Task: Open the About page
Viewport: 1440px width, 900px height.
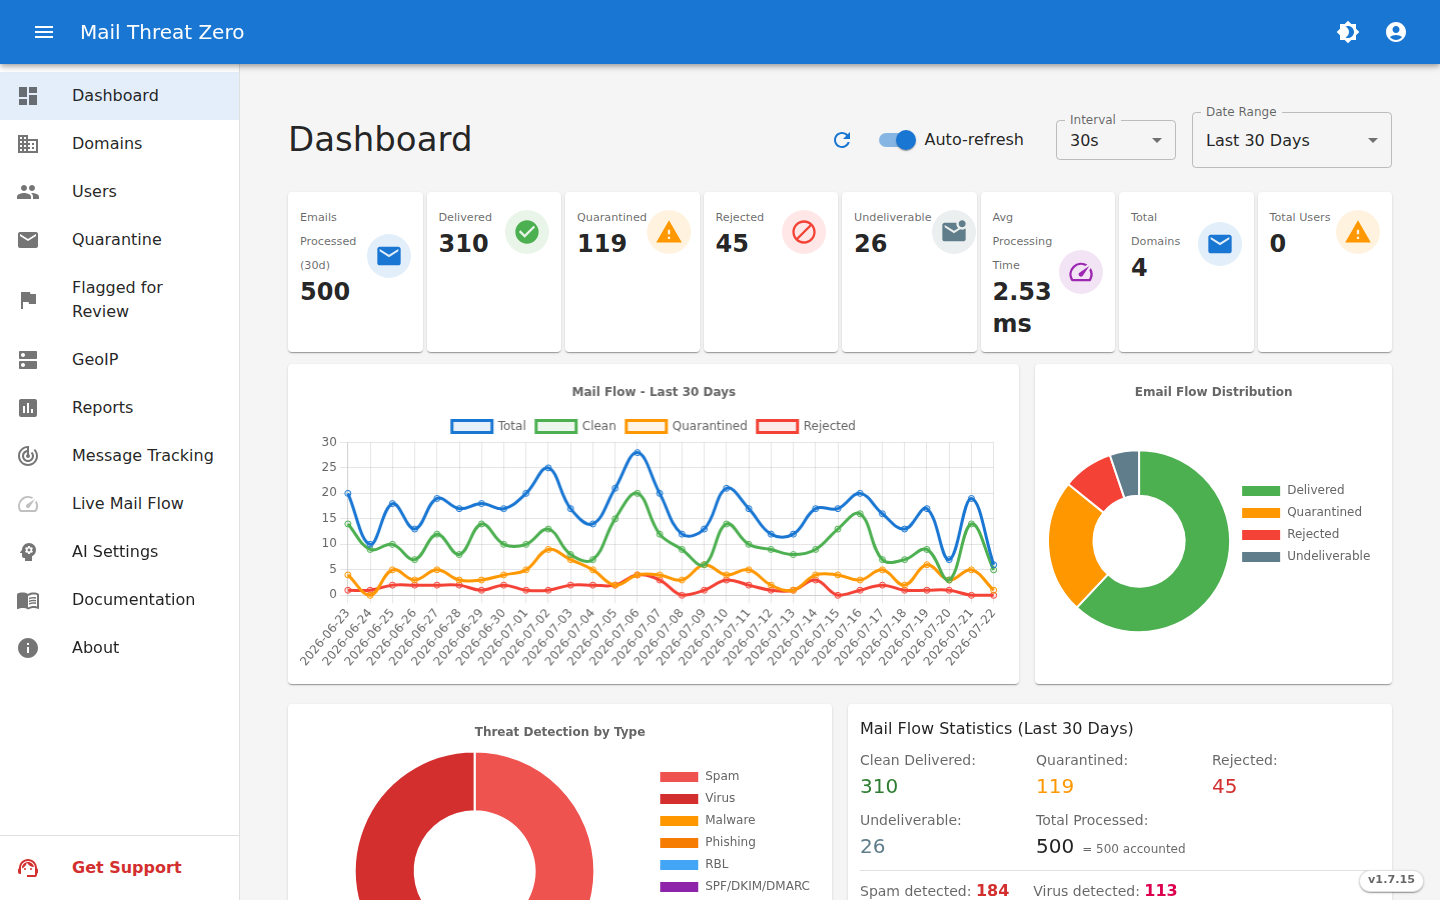Action: click(120, 648)
